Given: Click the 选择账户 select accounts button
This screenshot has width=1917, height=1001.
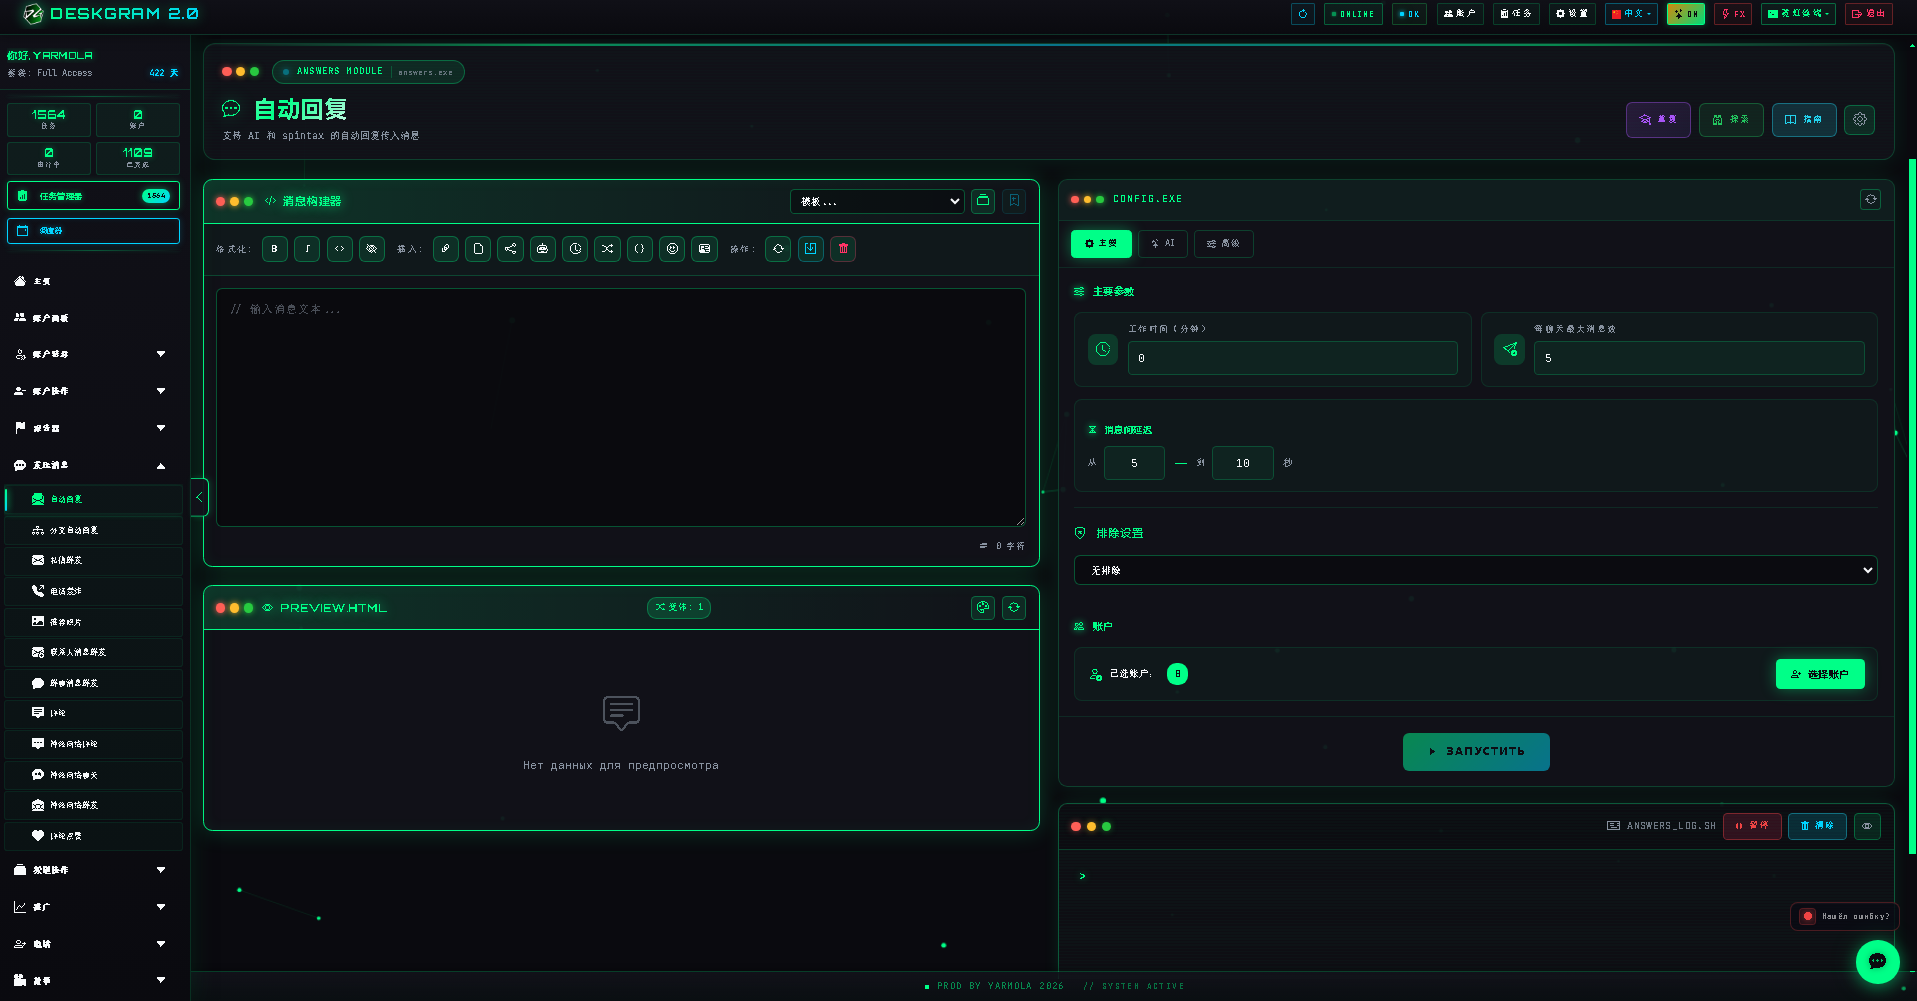Looking at the screenshot, I should pyautogui.click(x=1820, y=674).
